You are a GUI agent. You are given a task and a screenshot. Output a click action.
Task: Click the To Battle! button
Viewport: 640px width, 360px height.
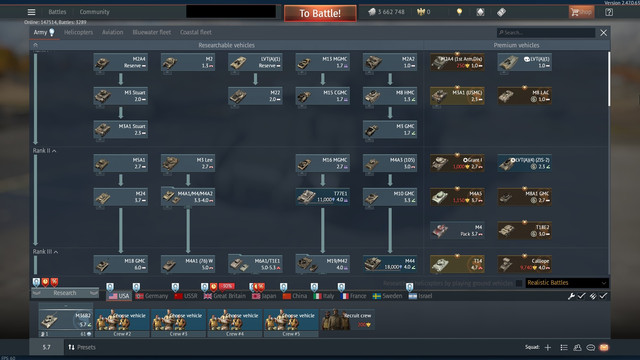[x=320, y=13]
